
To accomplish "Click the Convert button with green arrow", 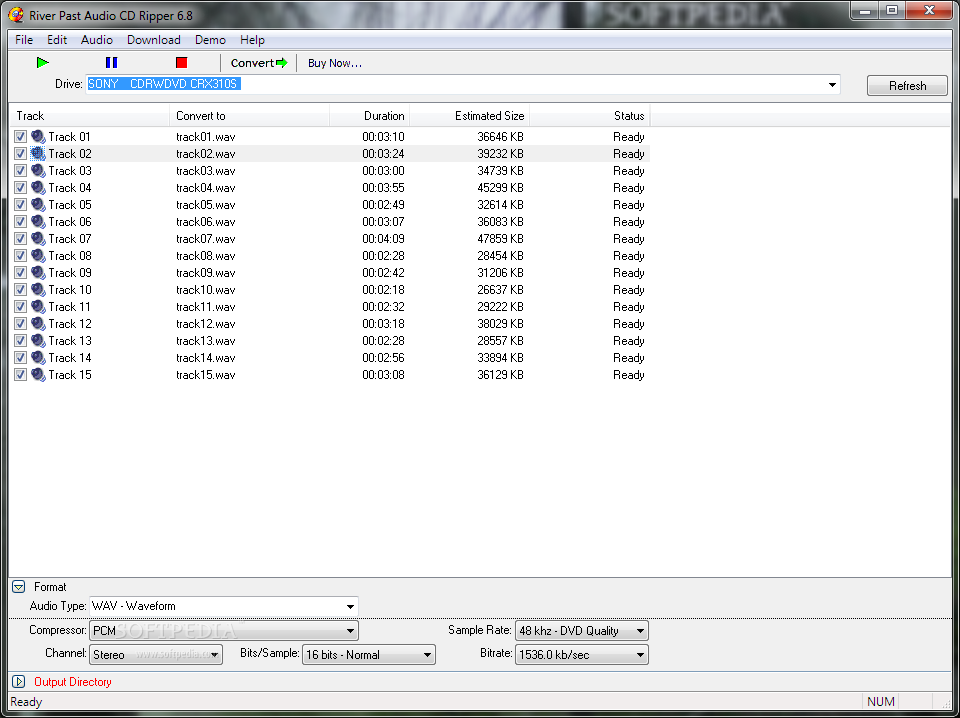I will tap(258, 62).
